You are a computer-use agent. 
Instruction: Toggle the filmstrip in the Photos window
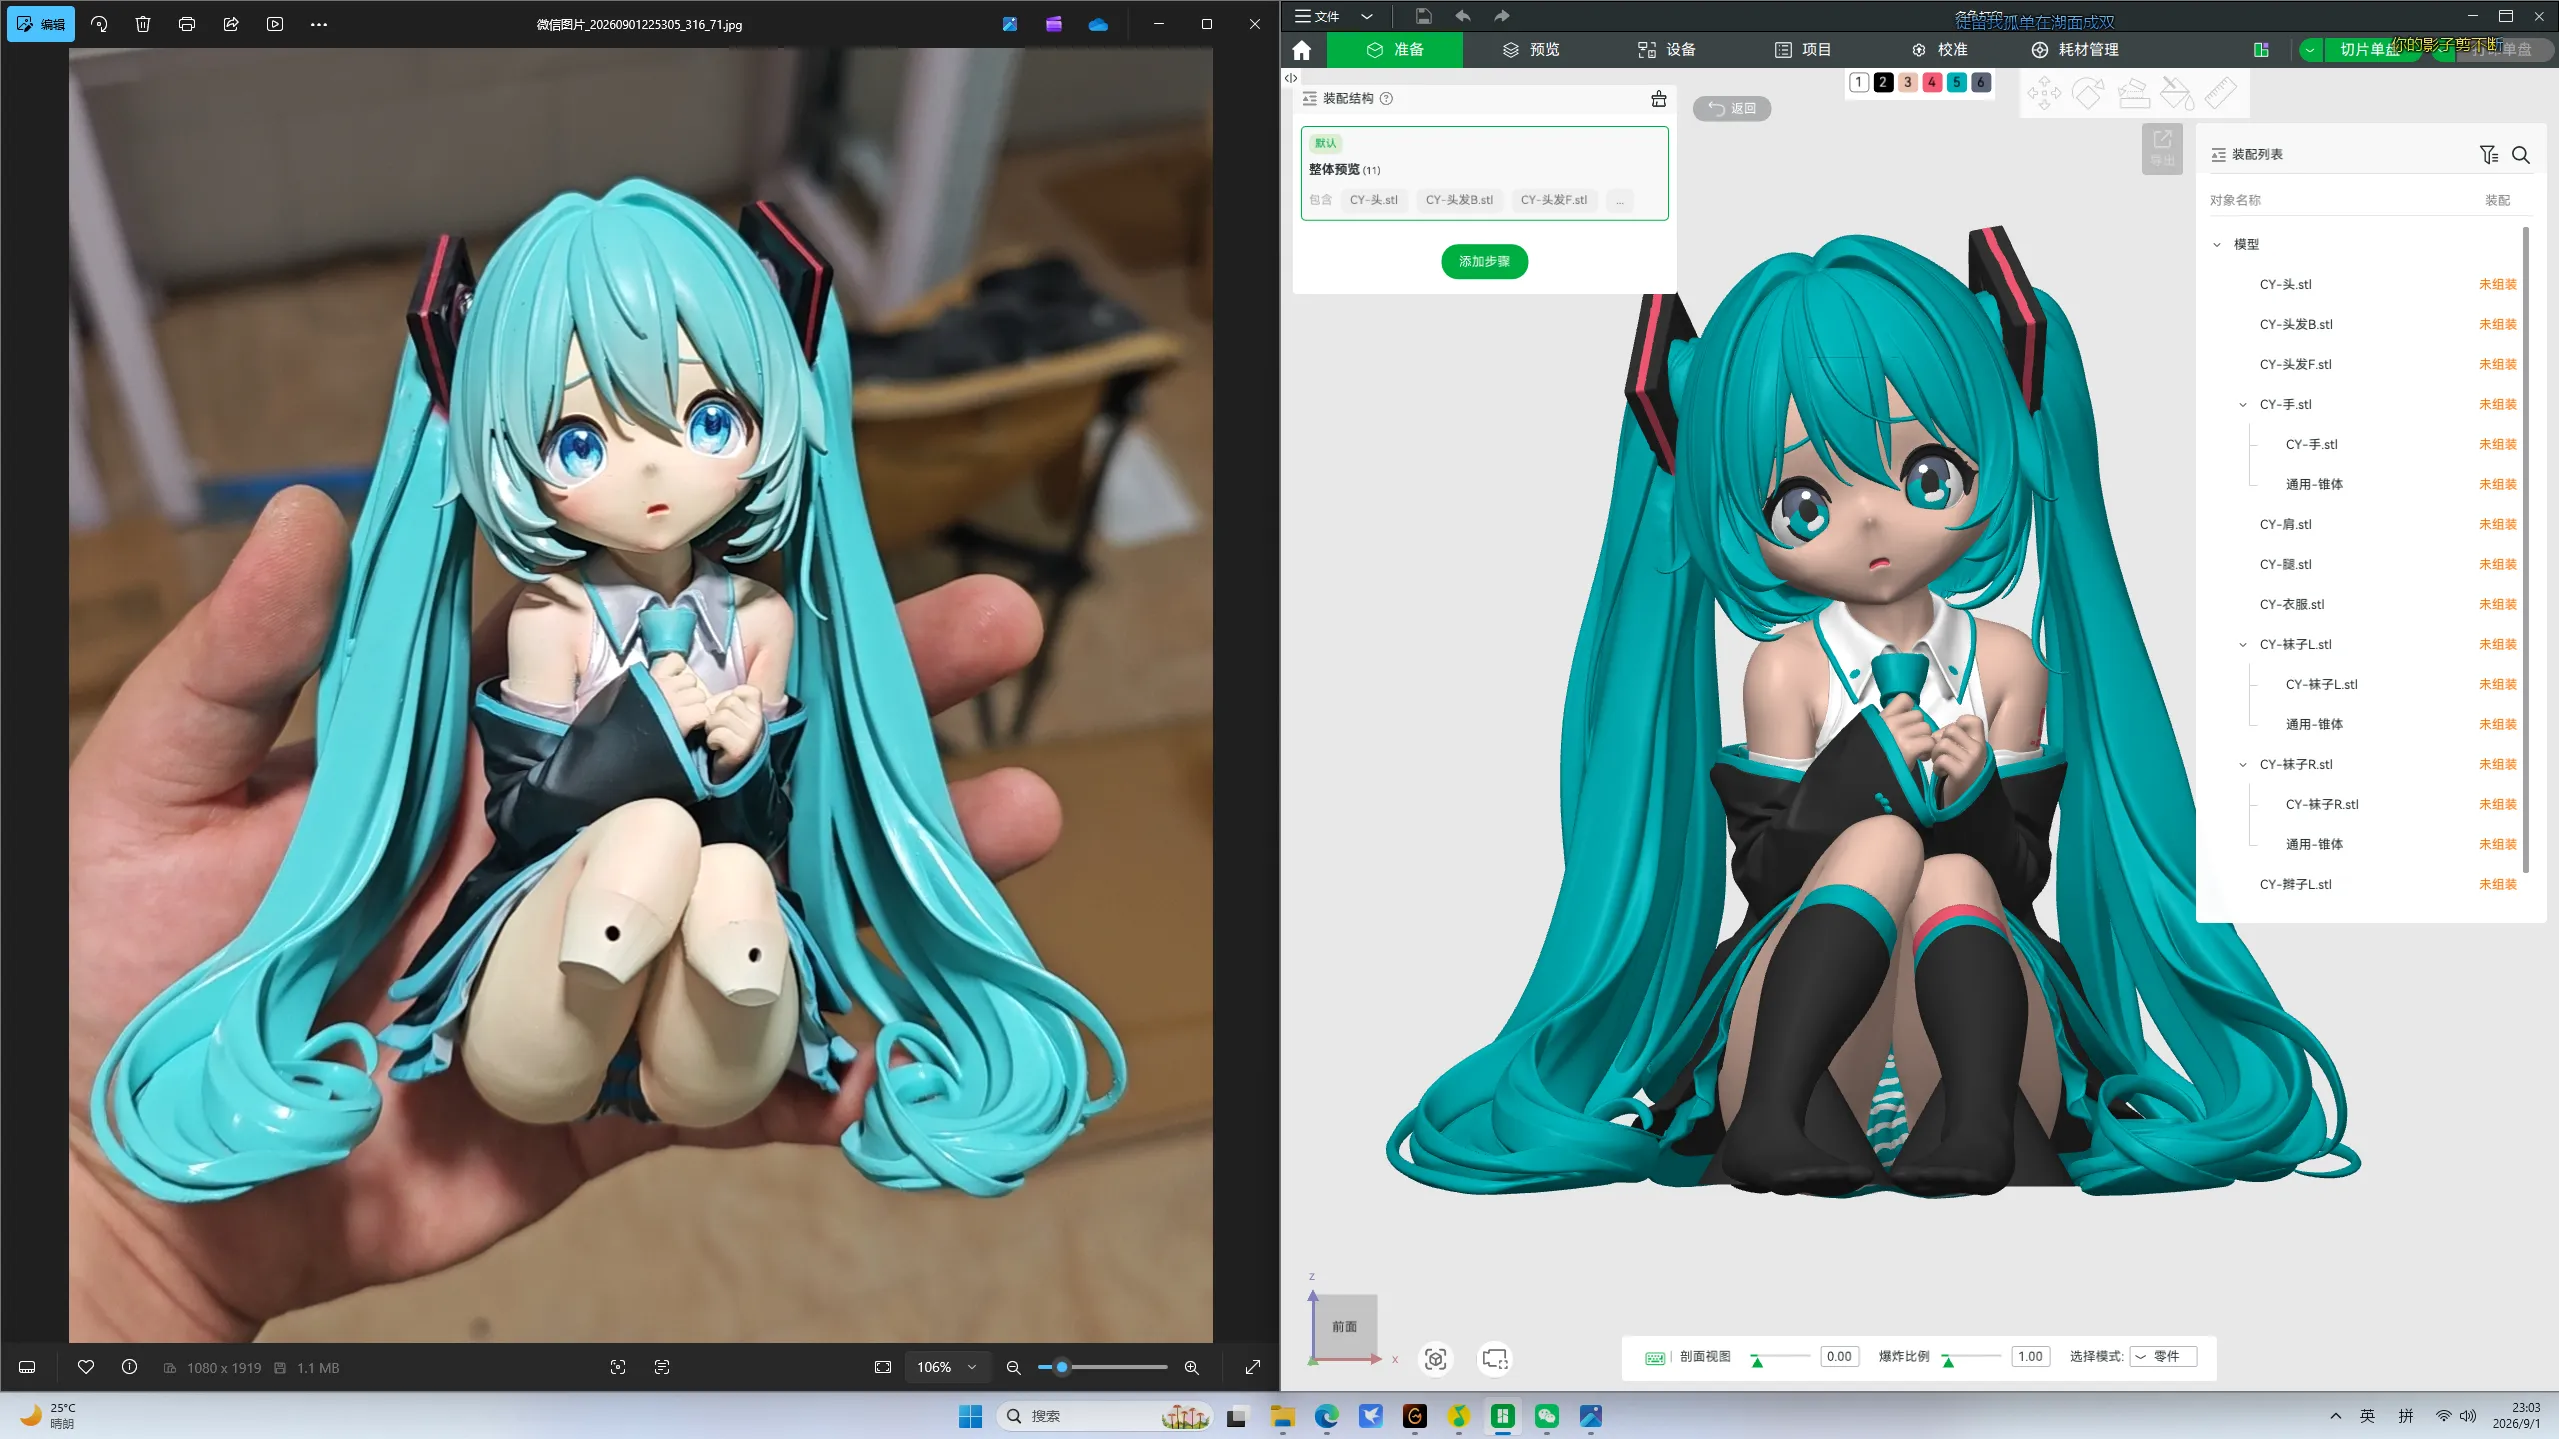(x=28, y=1367)
